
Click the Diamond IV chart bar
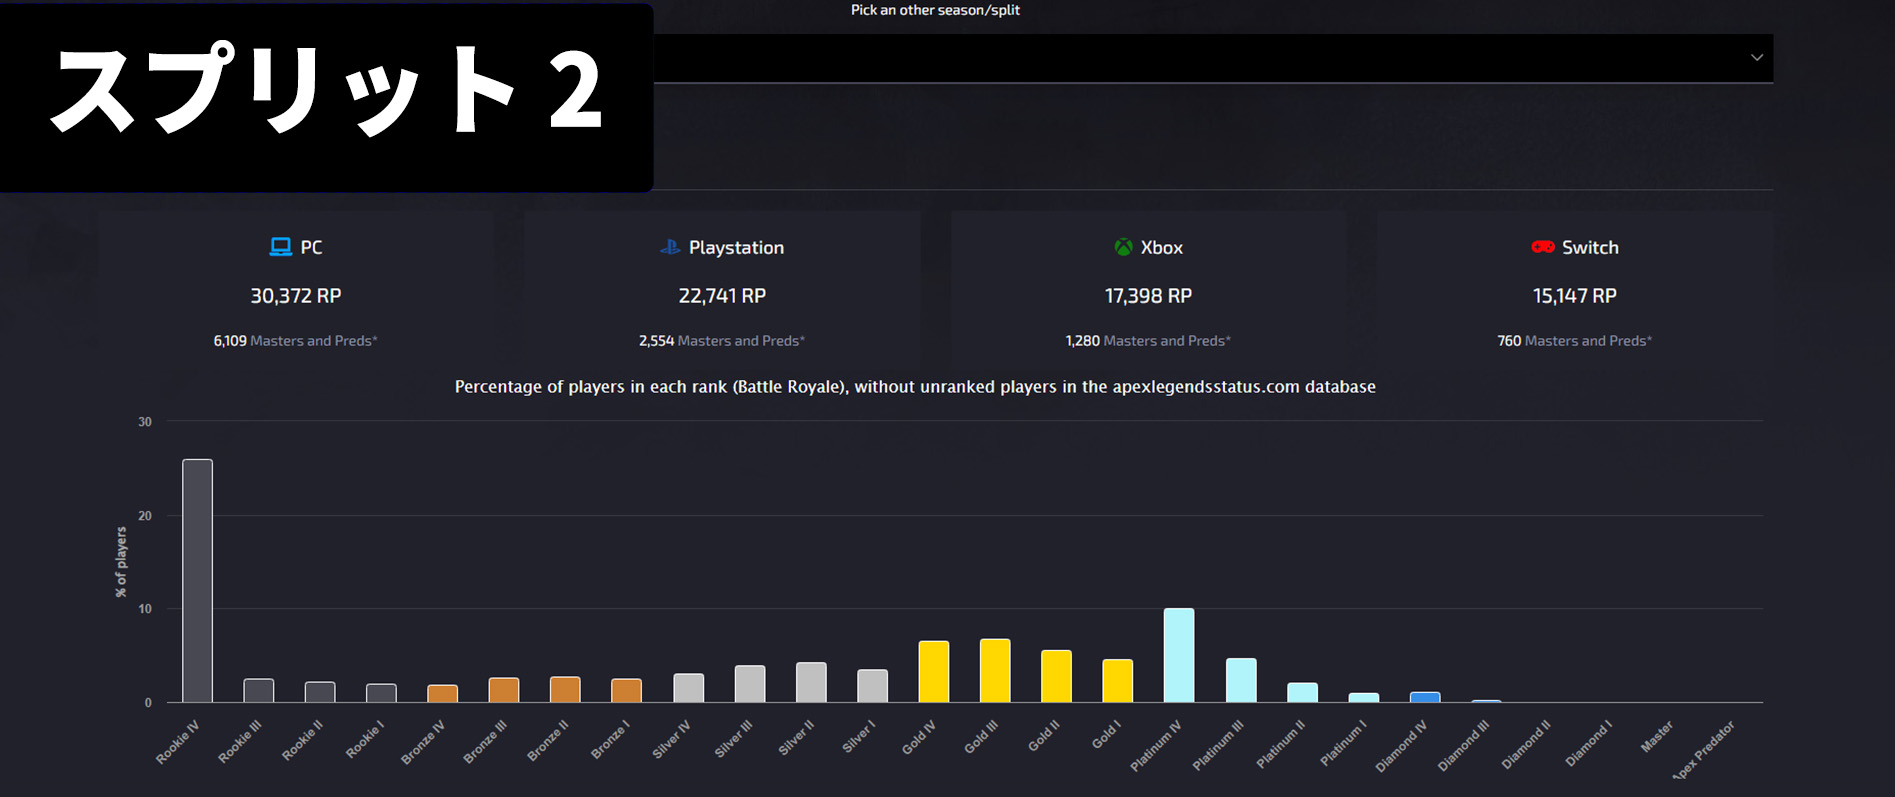[1425, 697]
